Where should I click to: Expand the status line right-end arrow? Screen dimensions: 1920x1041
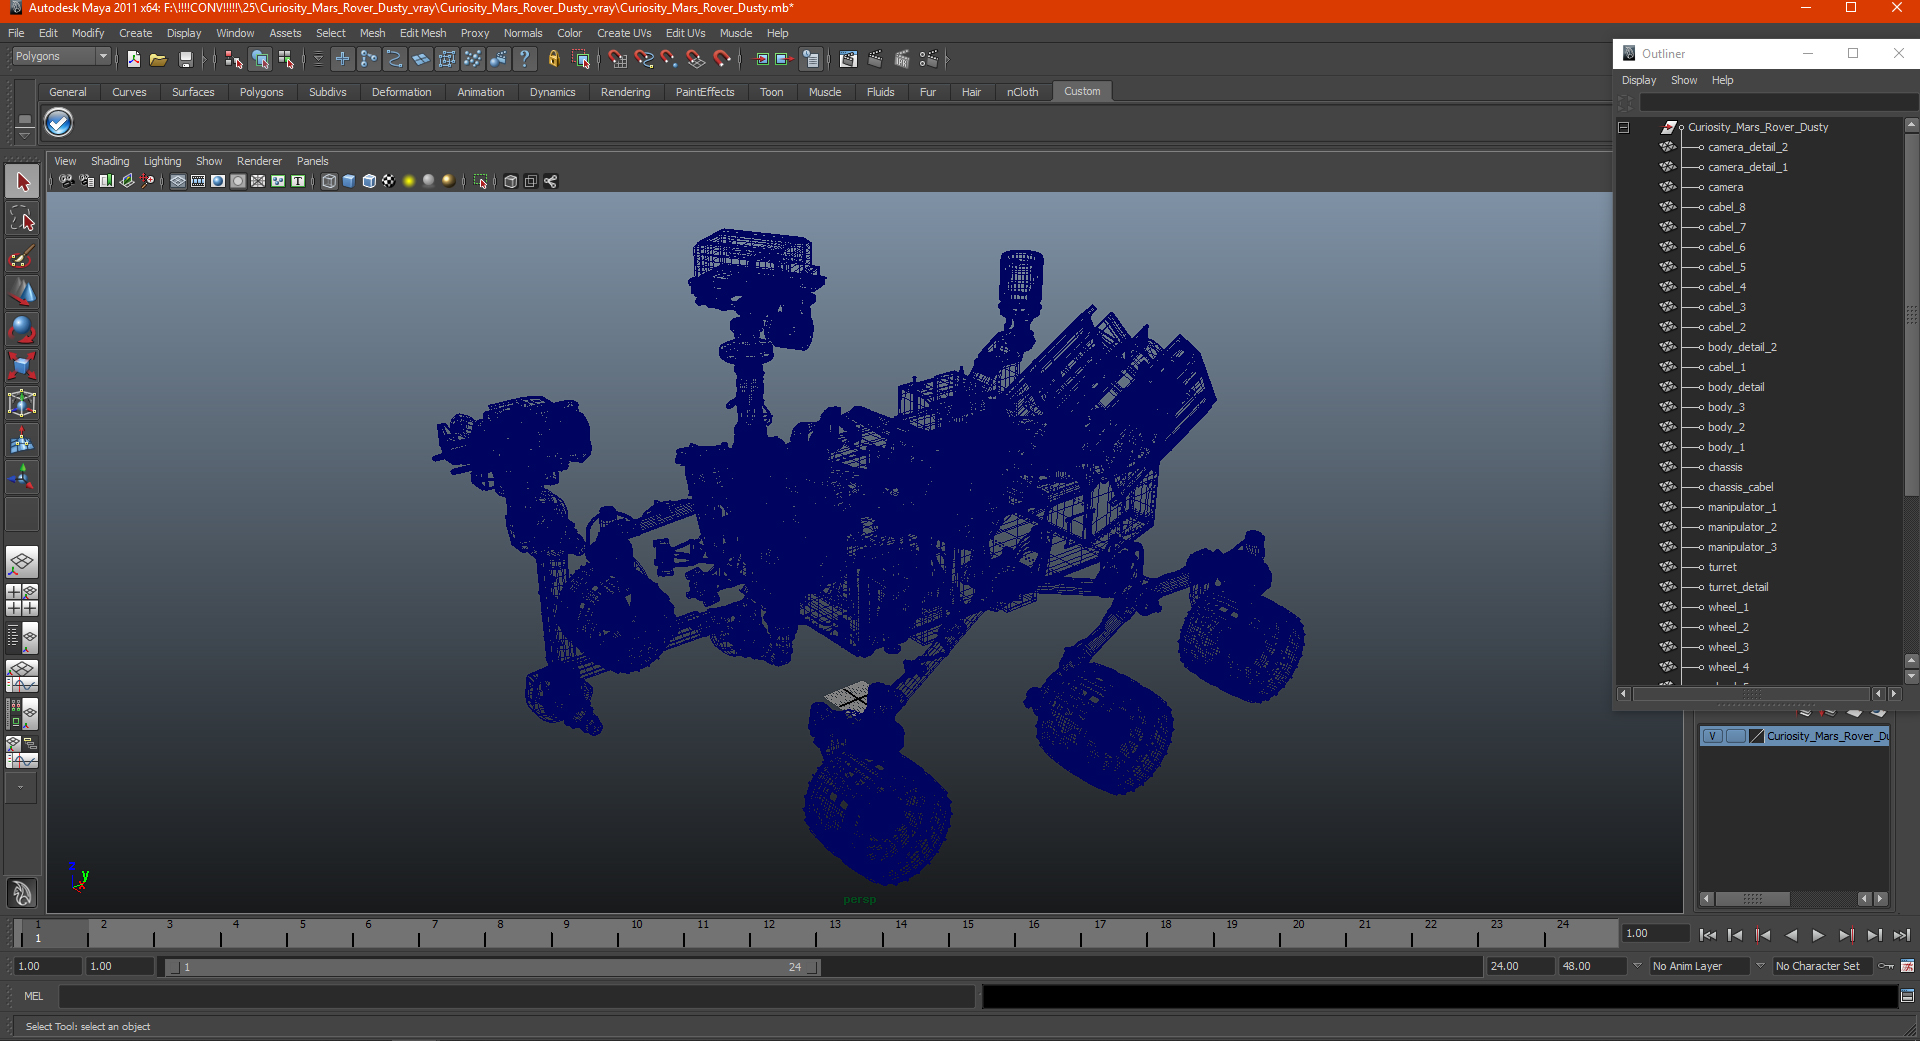click(x=947, y=59)
